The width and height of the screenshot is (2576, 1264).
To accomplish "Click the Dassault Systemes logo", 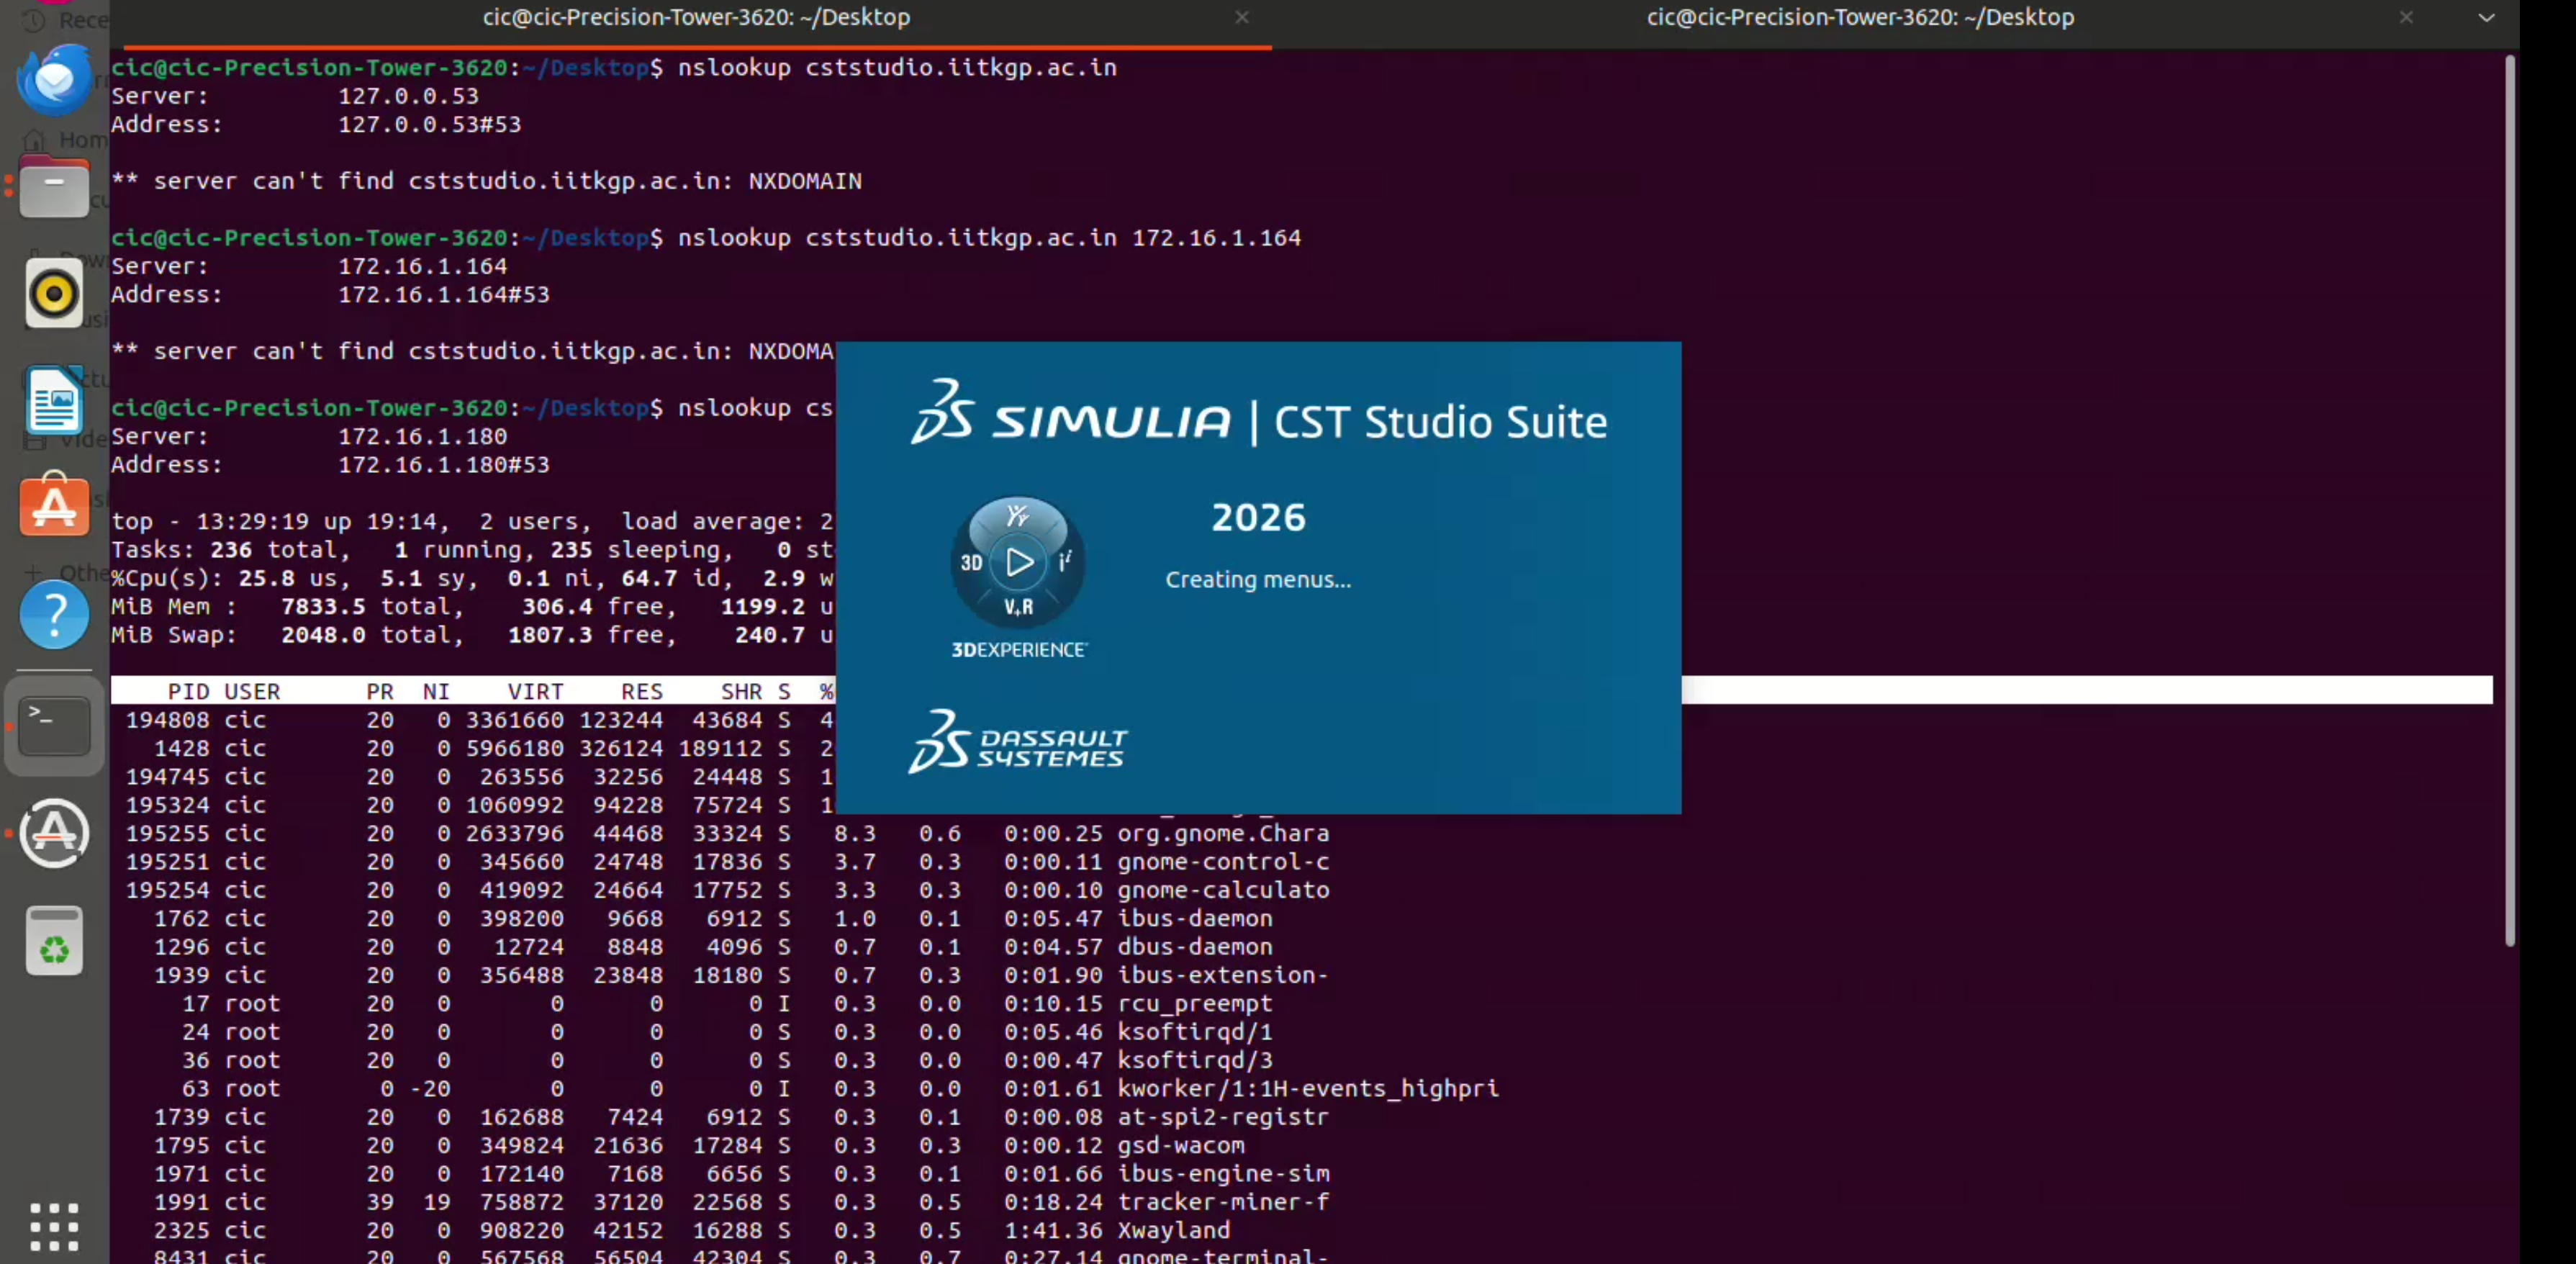I will pos(1017,741).
